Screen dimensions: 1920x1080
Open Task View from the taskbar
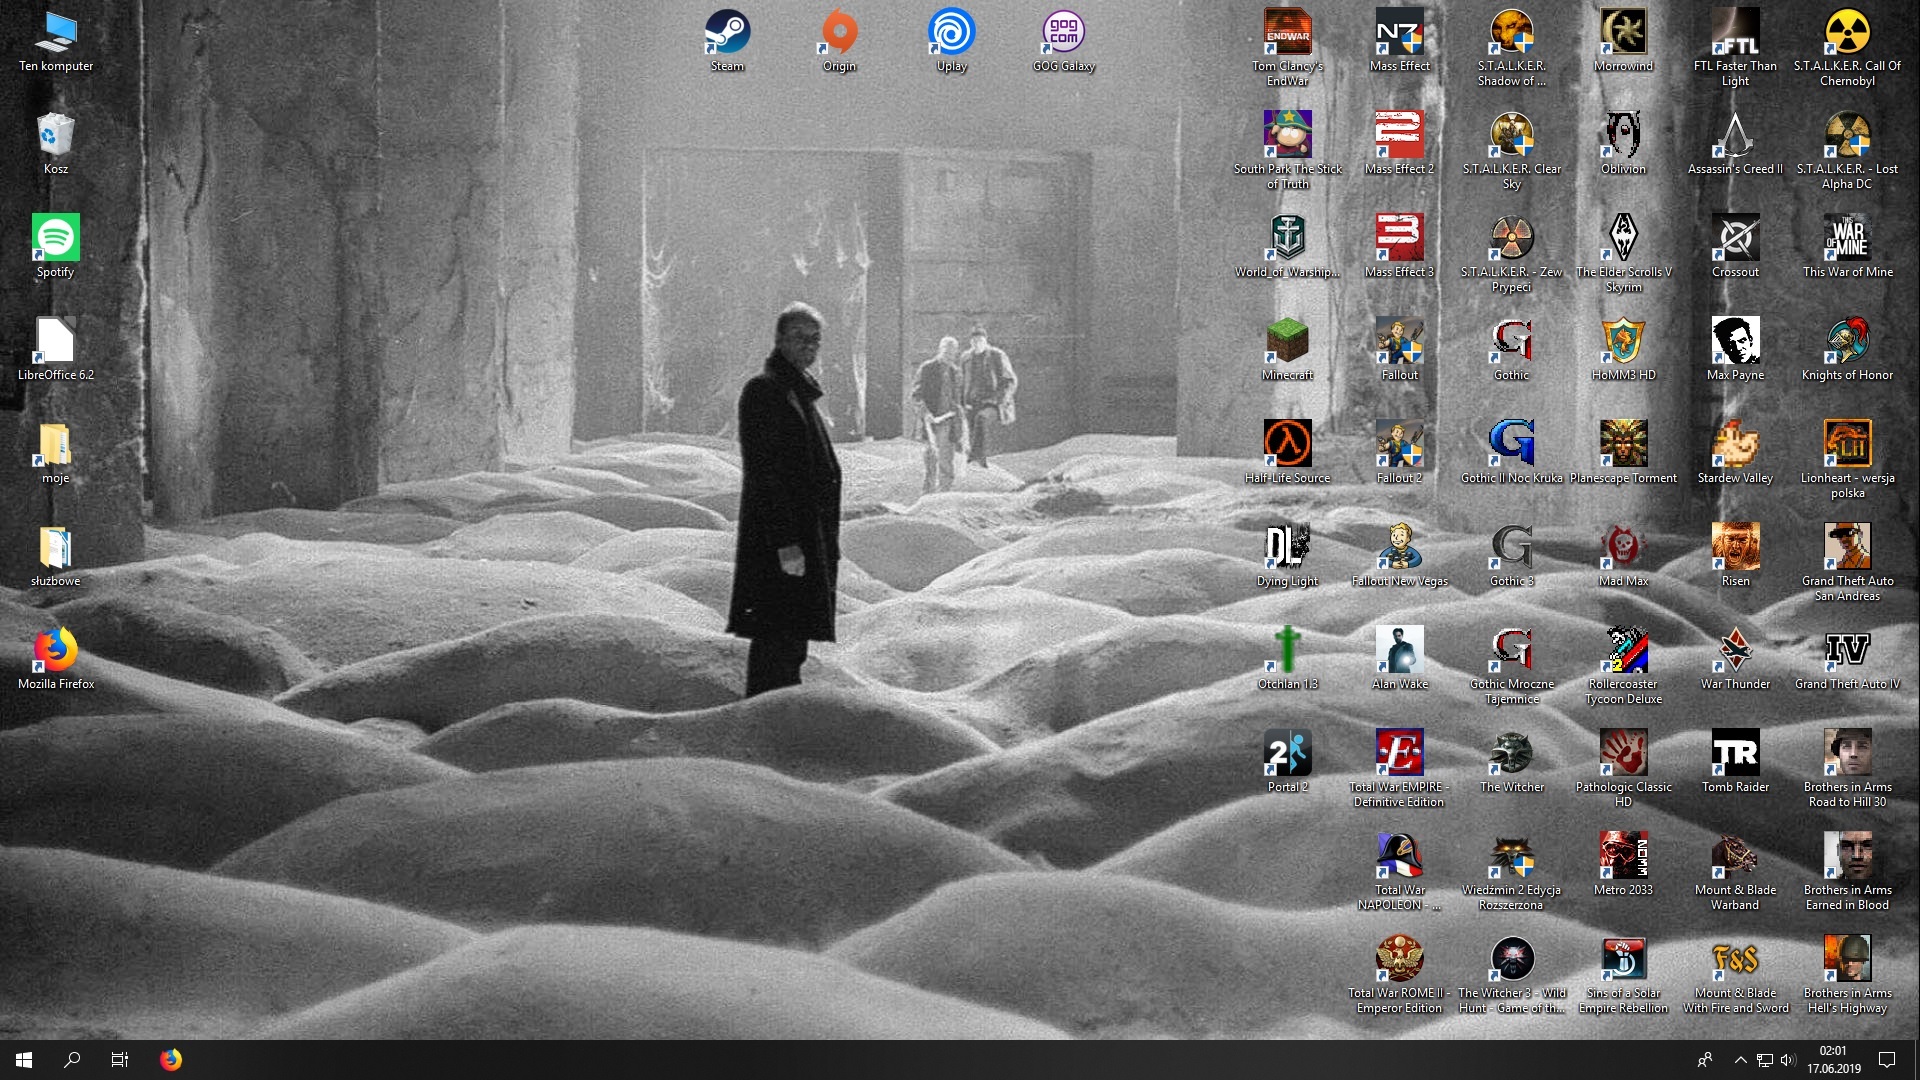pyautogui.click(x=120, y=1060)
